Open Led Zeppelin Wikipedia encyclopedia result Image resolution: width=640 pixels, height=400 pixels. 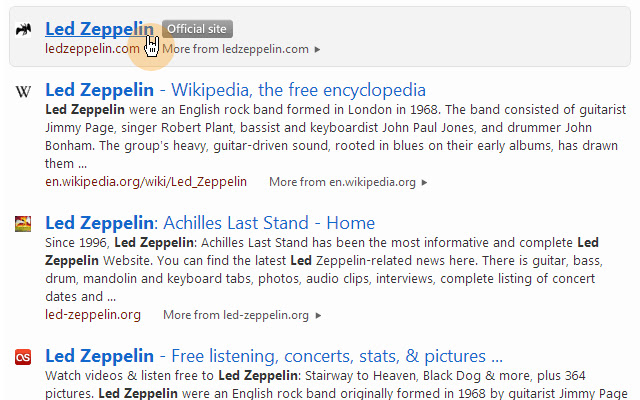[235, 90]
